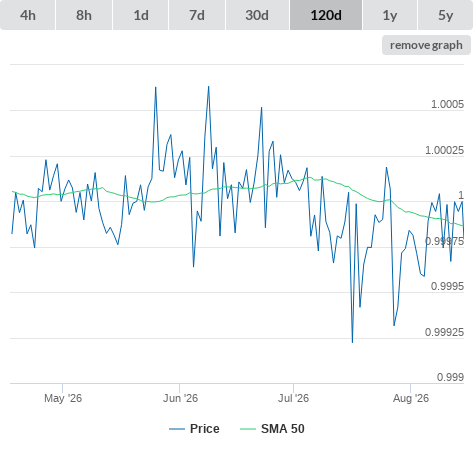Switch chart to 1y range
The image size is (474, 455).
(x=390, y=15)
